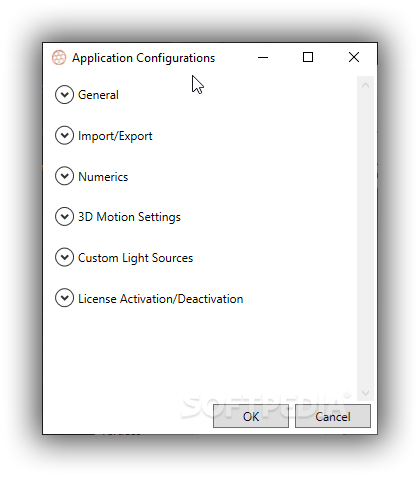
Task: Maximize the Application Configurations window
Action: (308, 57)
